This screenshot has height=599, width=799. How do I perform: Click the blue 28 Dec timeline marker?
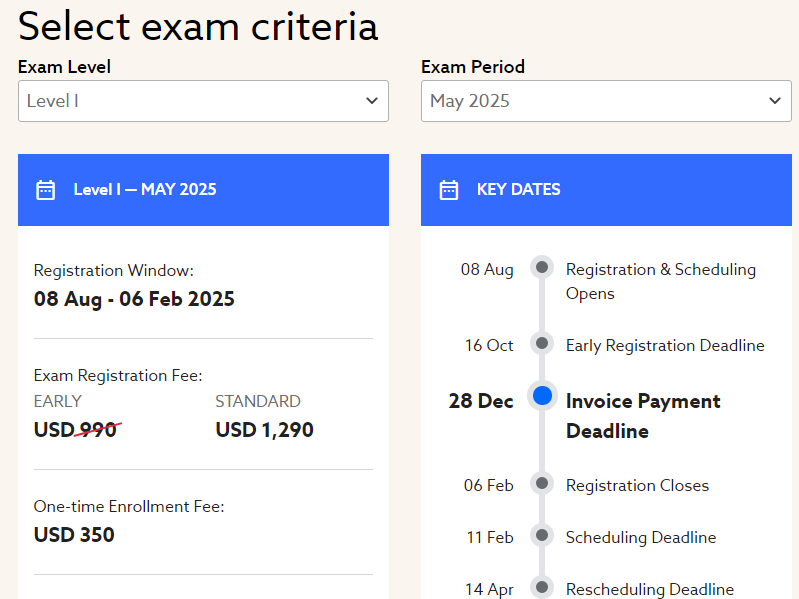click(542, 396)
